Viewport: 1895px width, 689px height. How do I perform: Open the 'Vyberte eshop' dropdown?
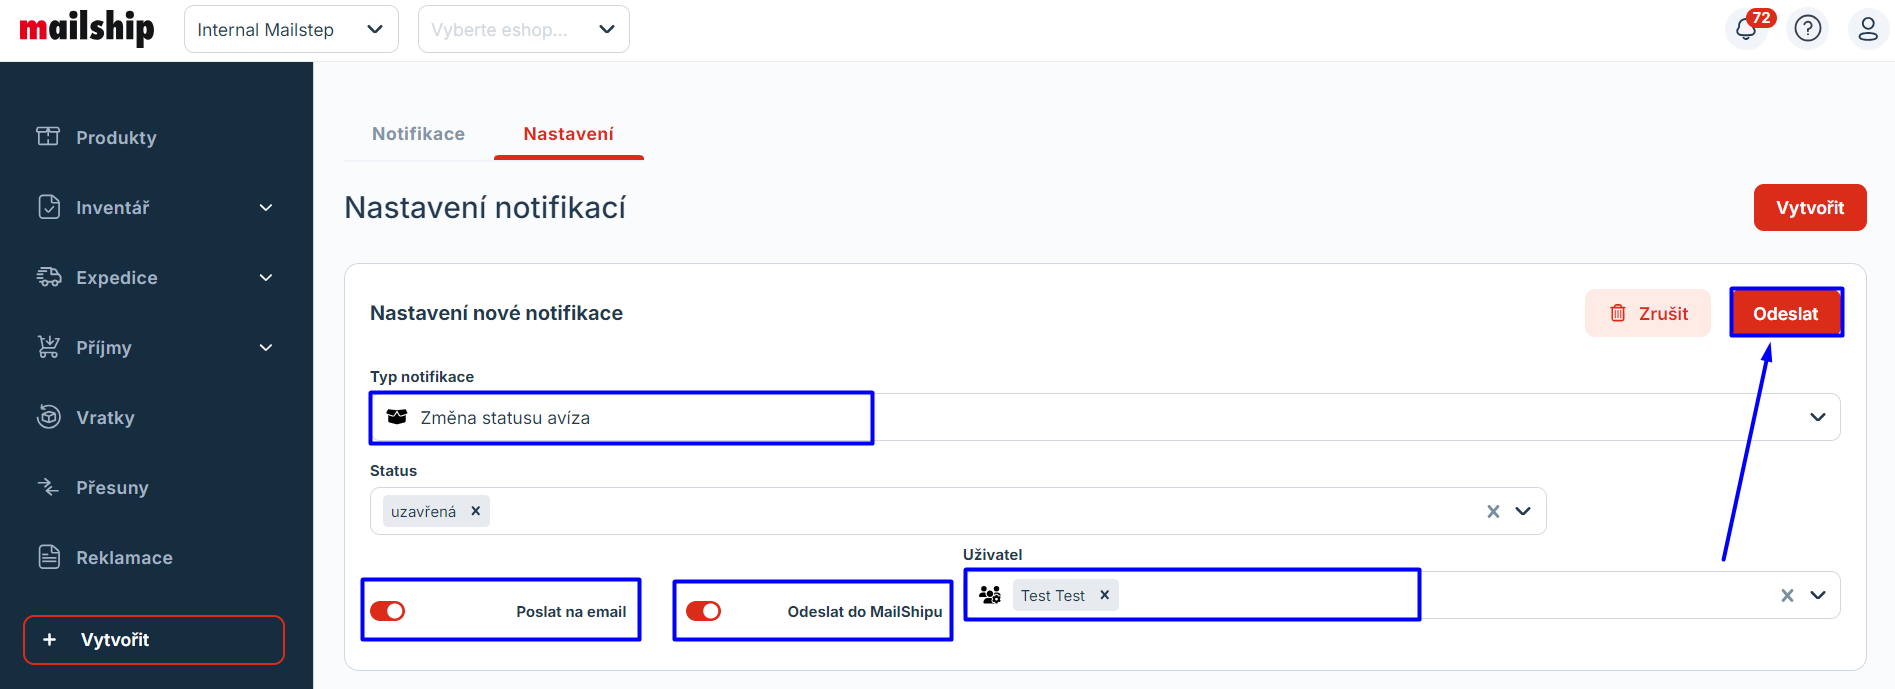coord(523,29)
